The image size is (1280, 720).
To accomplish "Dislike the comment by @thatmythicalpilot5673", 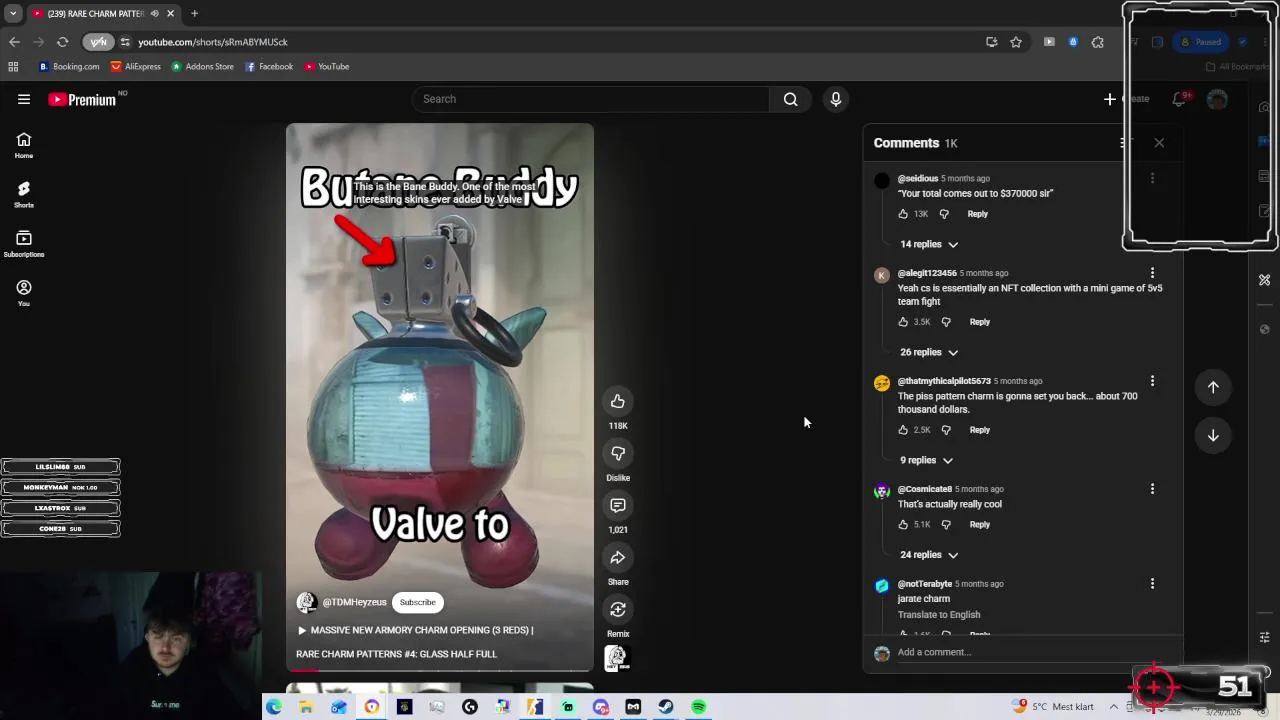I will coord(946,430).
